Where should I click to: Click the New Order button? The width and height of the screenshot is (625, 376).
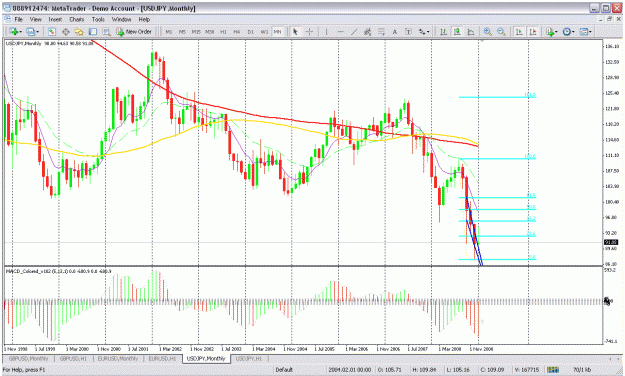[134, 31]
